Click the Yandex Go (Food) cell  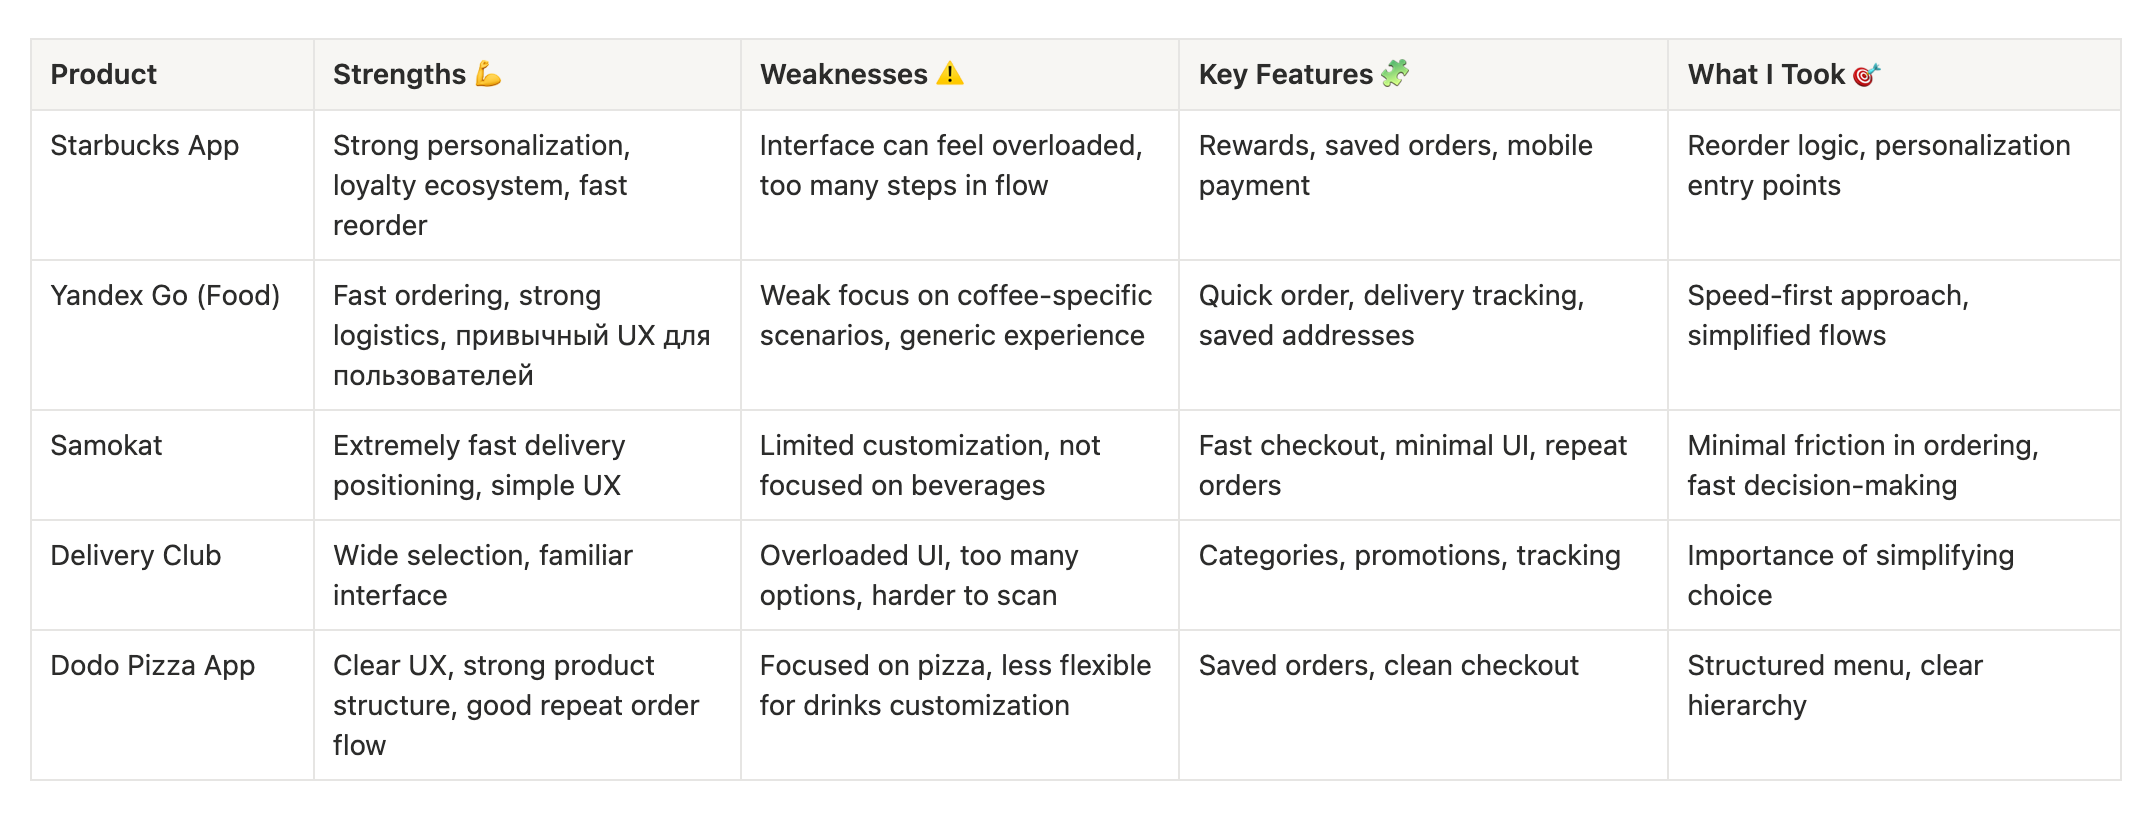pyautogui.click(x=165, y=296)
